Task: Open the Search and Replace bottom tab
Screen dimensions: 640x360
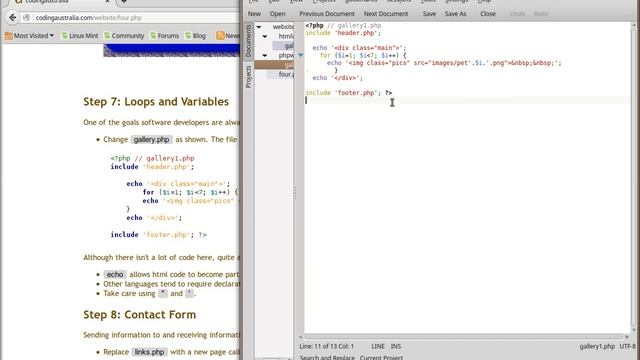Action: 327,358
